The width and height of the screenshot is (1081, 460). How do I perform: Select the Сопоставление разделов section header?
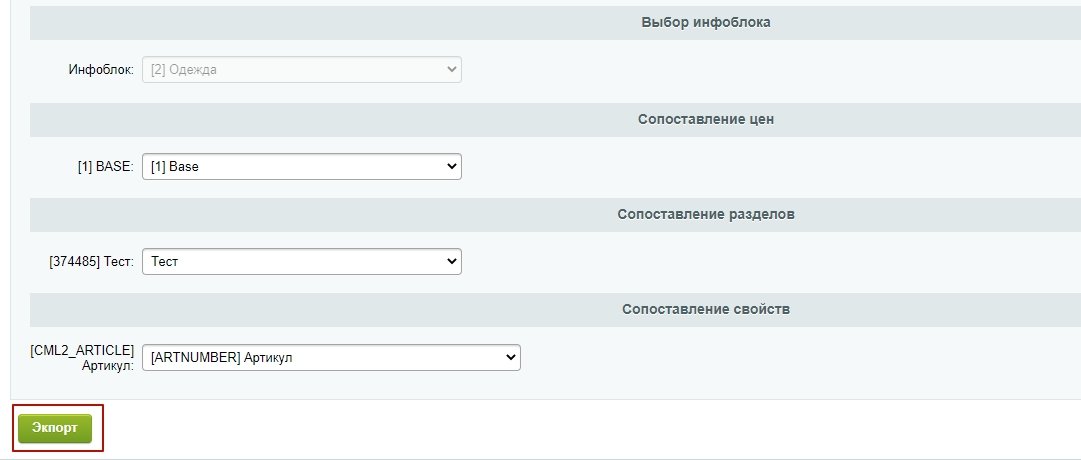[x=706, y=214]
